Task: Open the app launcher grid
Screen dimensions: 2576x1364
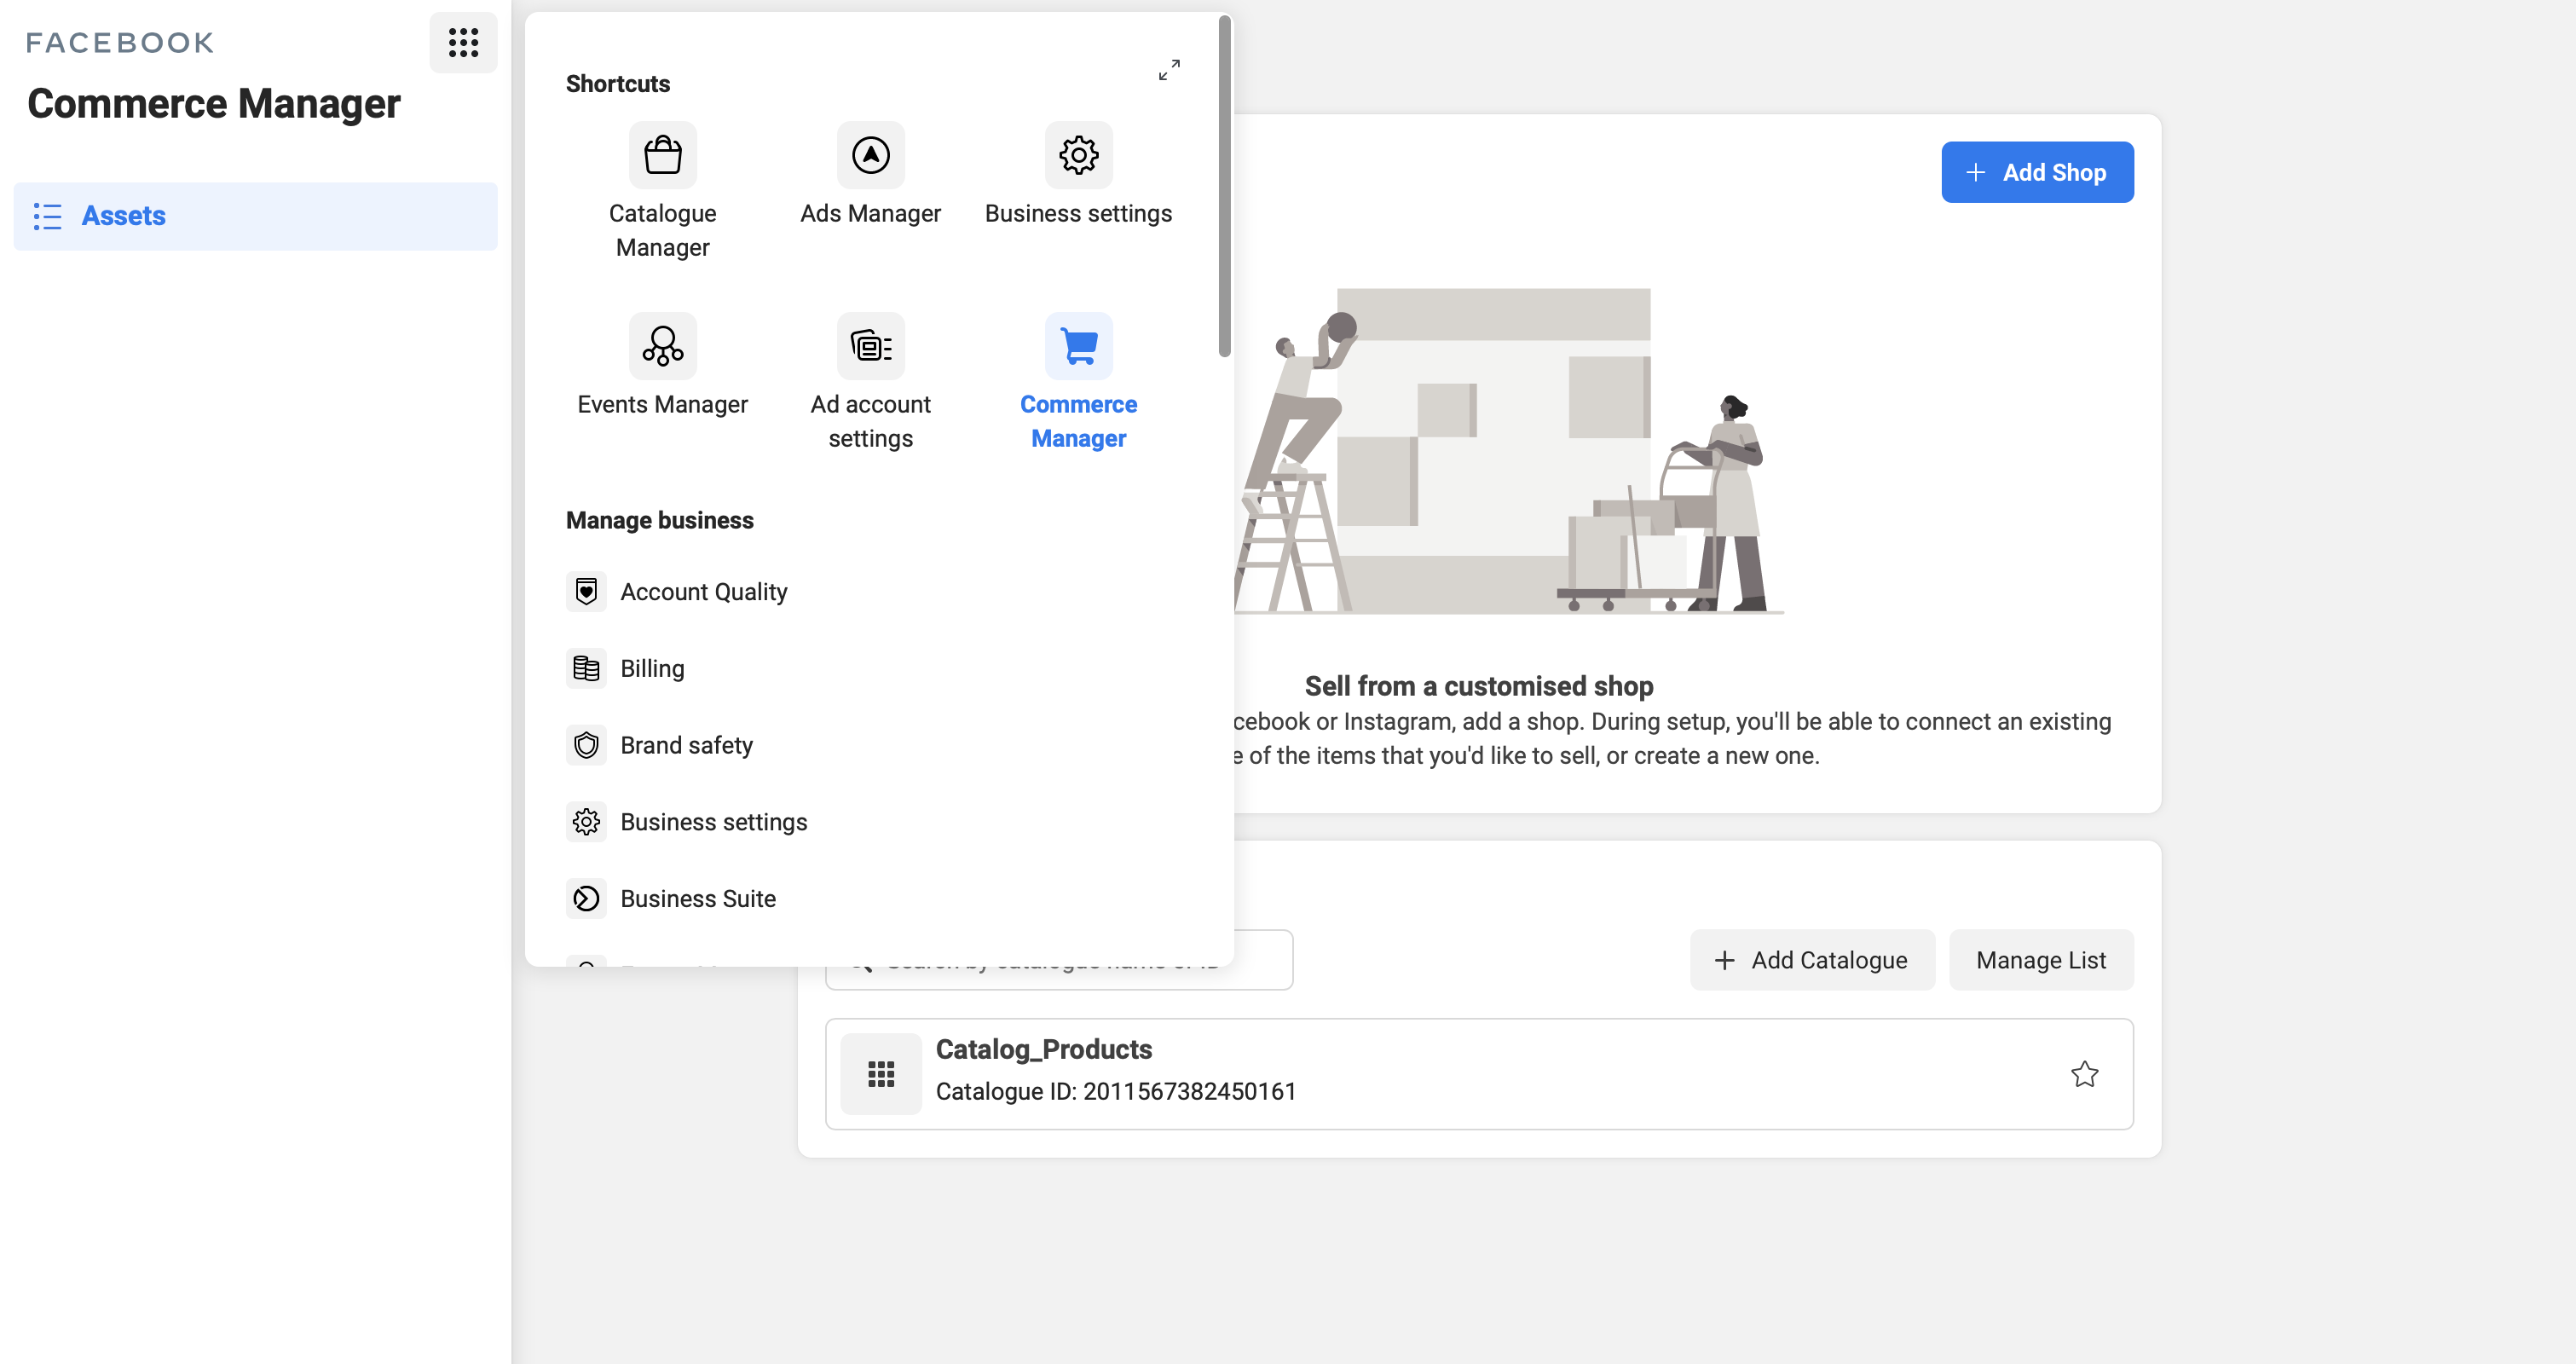Action: pyautogui.click(x=463, y=42)
